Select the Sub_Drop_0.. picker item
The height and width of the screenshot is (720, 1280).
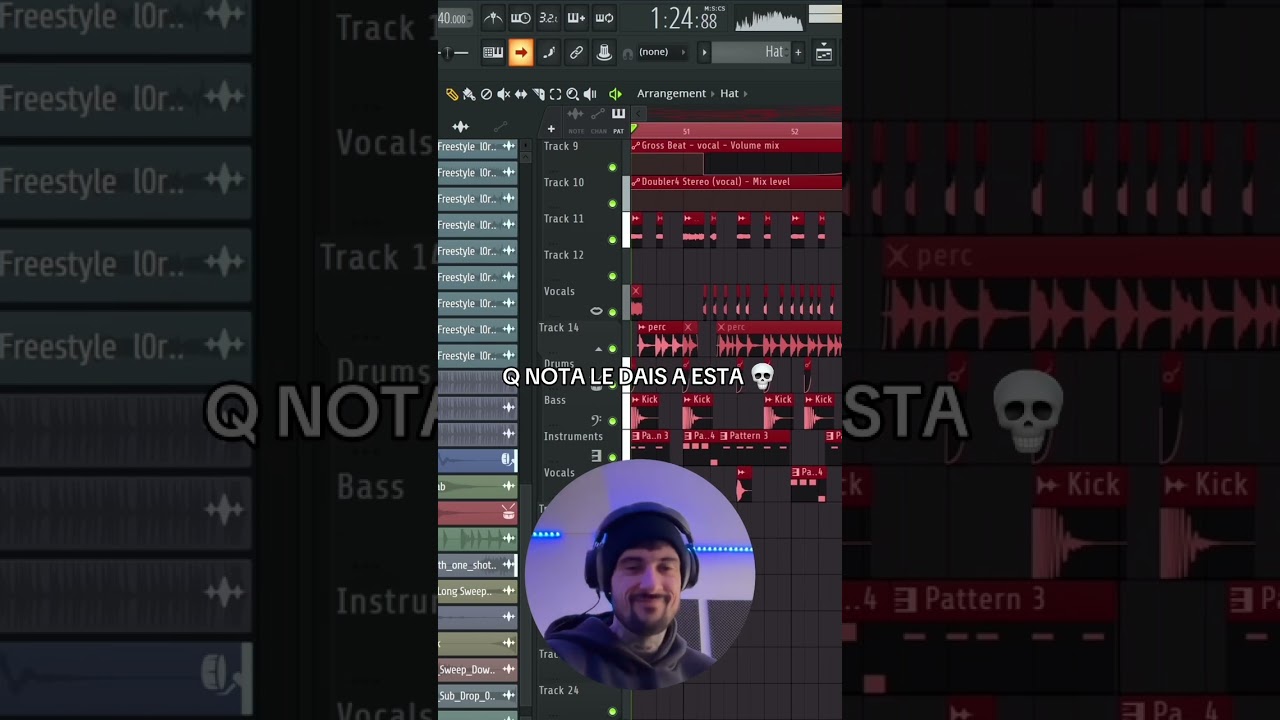(x=477, y=695)
